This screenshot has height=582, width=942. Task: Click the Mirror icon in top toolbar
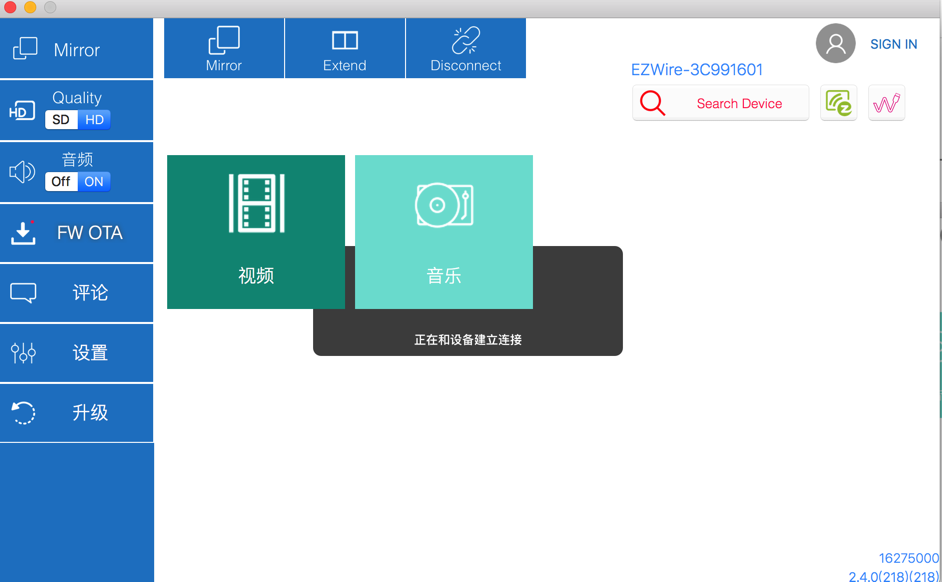tap(224, 40)
